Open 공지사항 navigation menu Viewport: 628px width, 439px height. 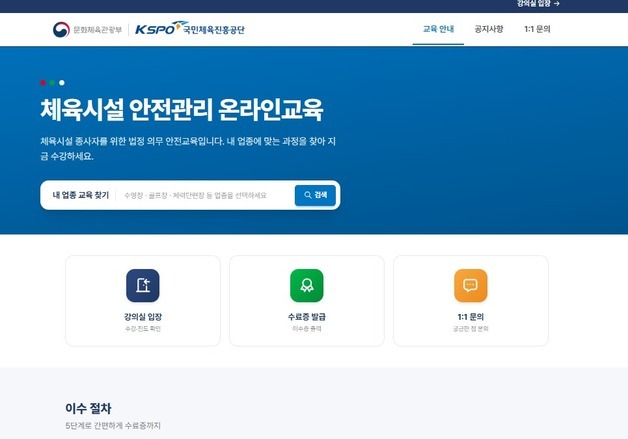(489, 29)
